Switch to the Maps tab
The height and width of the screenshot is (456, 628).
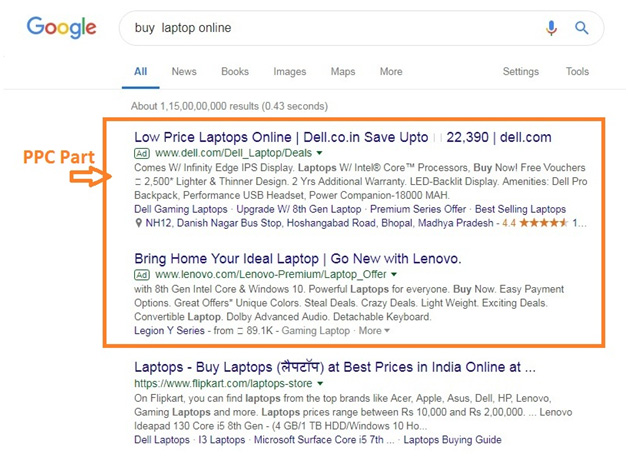click(x=343, y=72)
